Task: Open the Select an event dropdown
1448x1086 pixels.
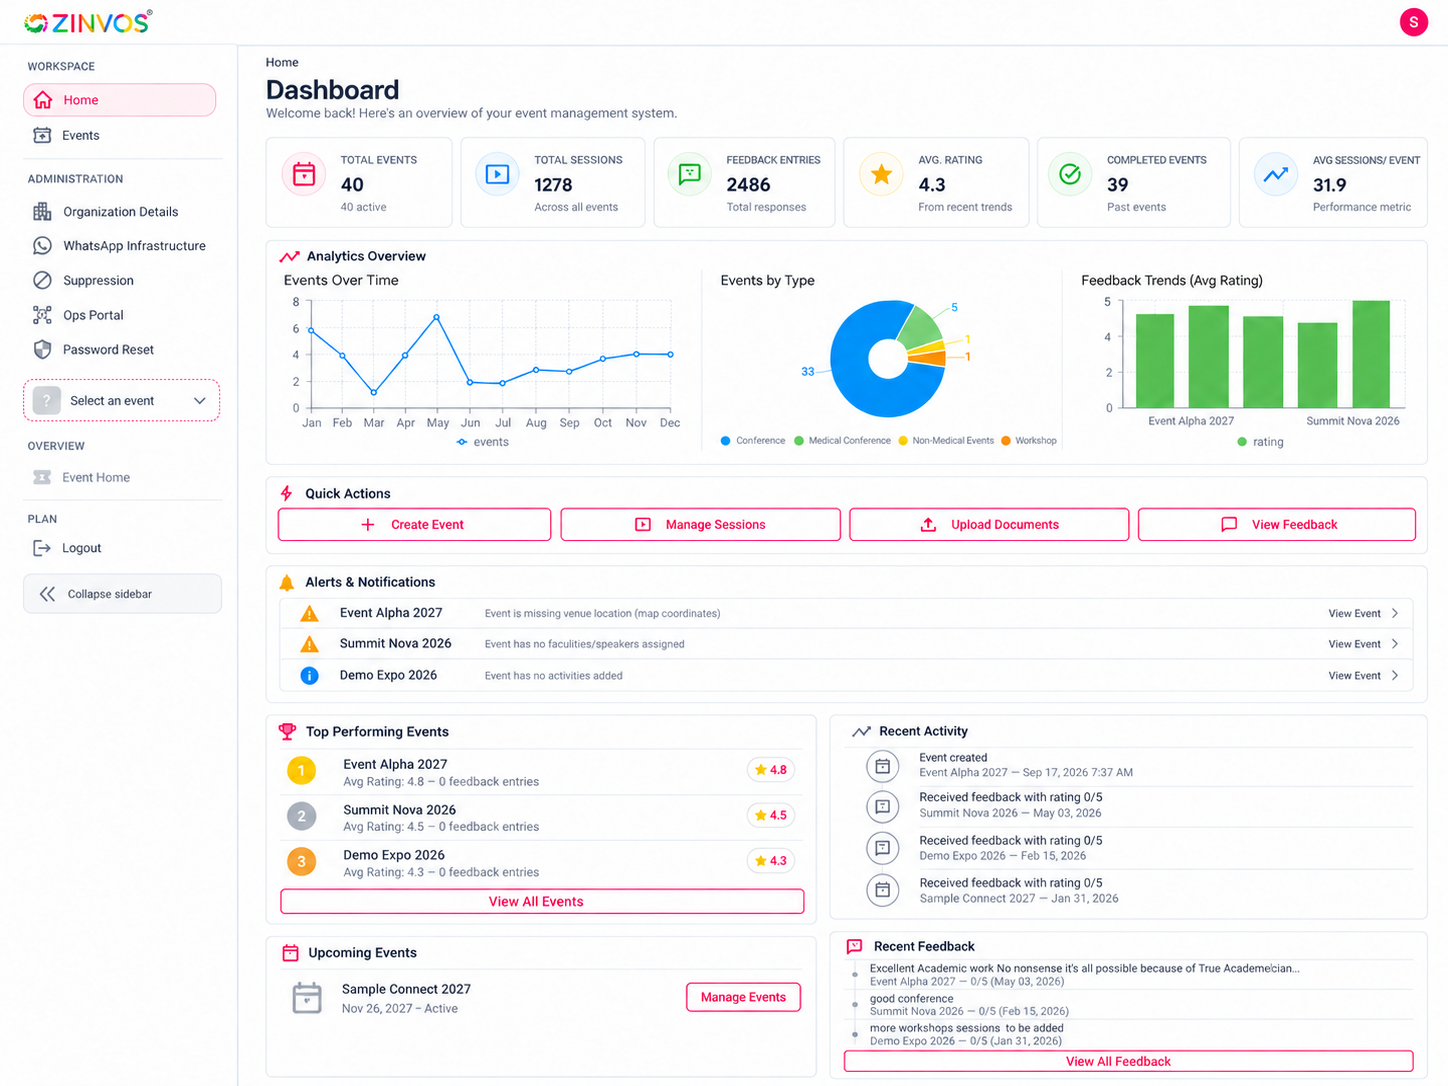Action: coord(121,400)
